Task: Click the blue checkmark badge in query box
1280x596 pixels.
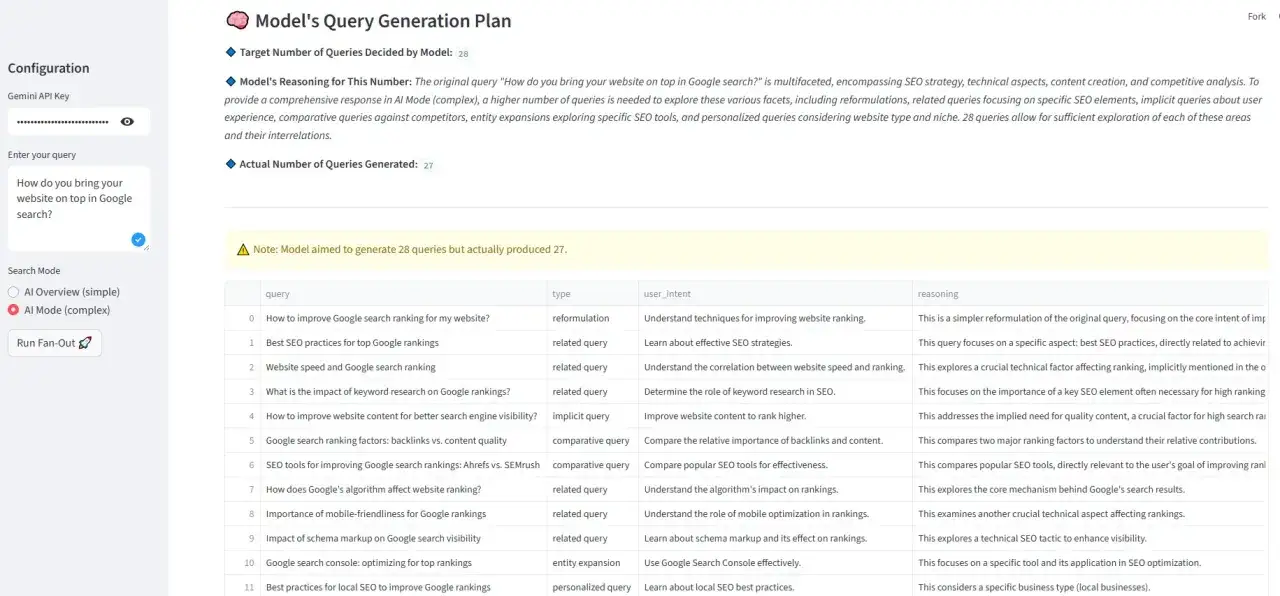Action: pyautogui.click(x=137, y=239)
